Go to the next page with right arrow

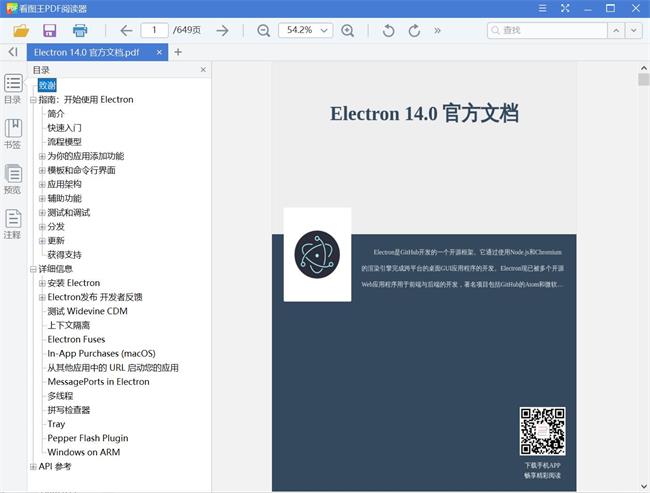pyautogui.click(x=222, y=30)
